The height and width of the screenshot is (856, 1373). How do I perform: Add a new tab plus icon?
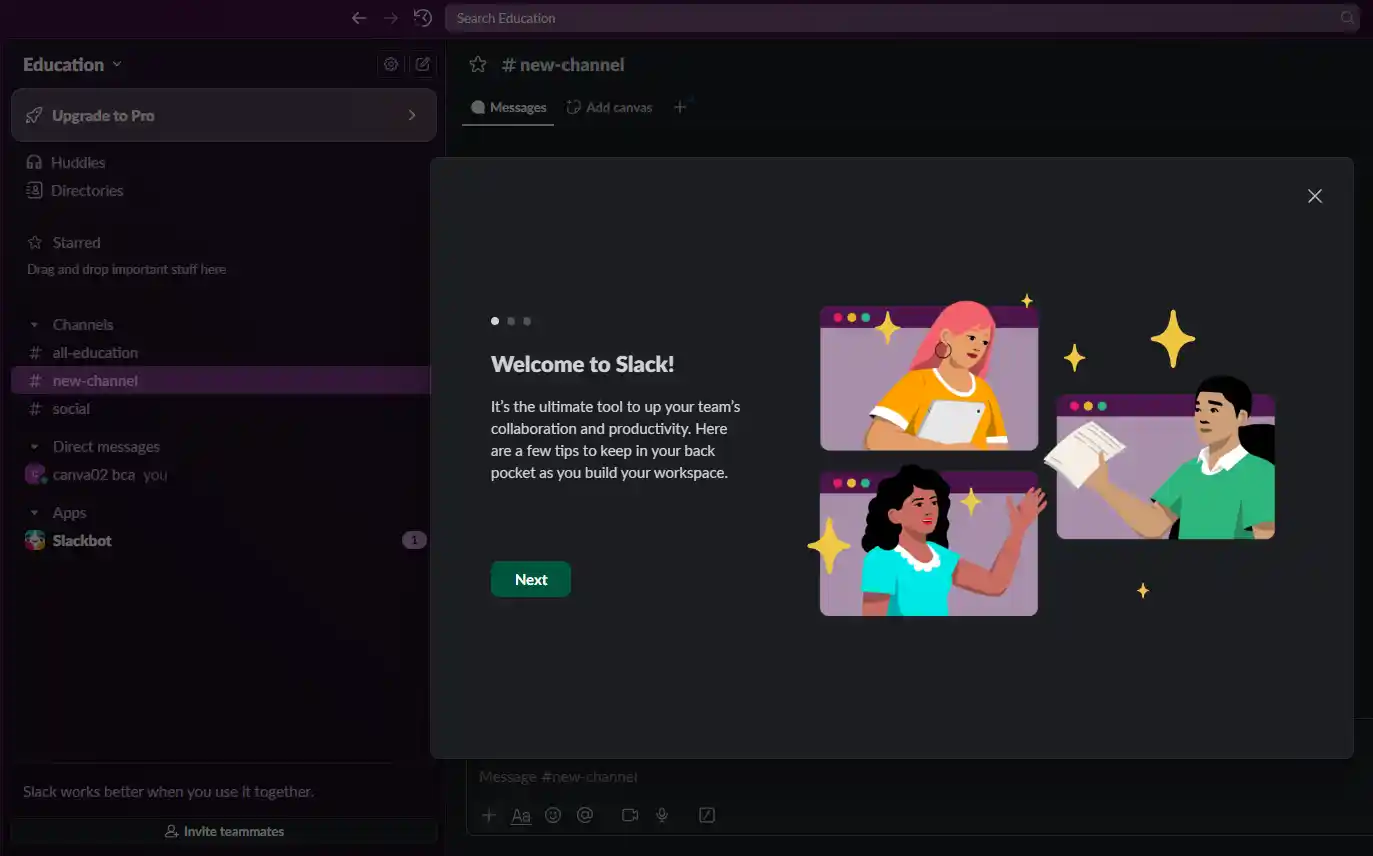click(680, 107)
